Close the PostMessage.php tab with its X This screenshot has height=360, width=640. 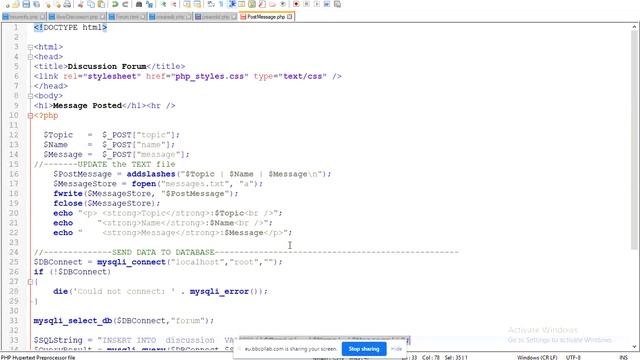click(x=289, y=17)
